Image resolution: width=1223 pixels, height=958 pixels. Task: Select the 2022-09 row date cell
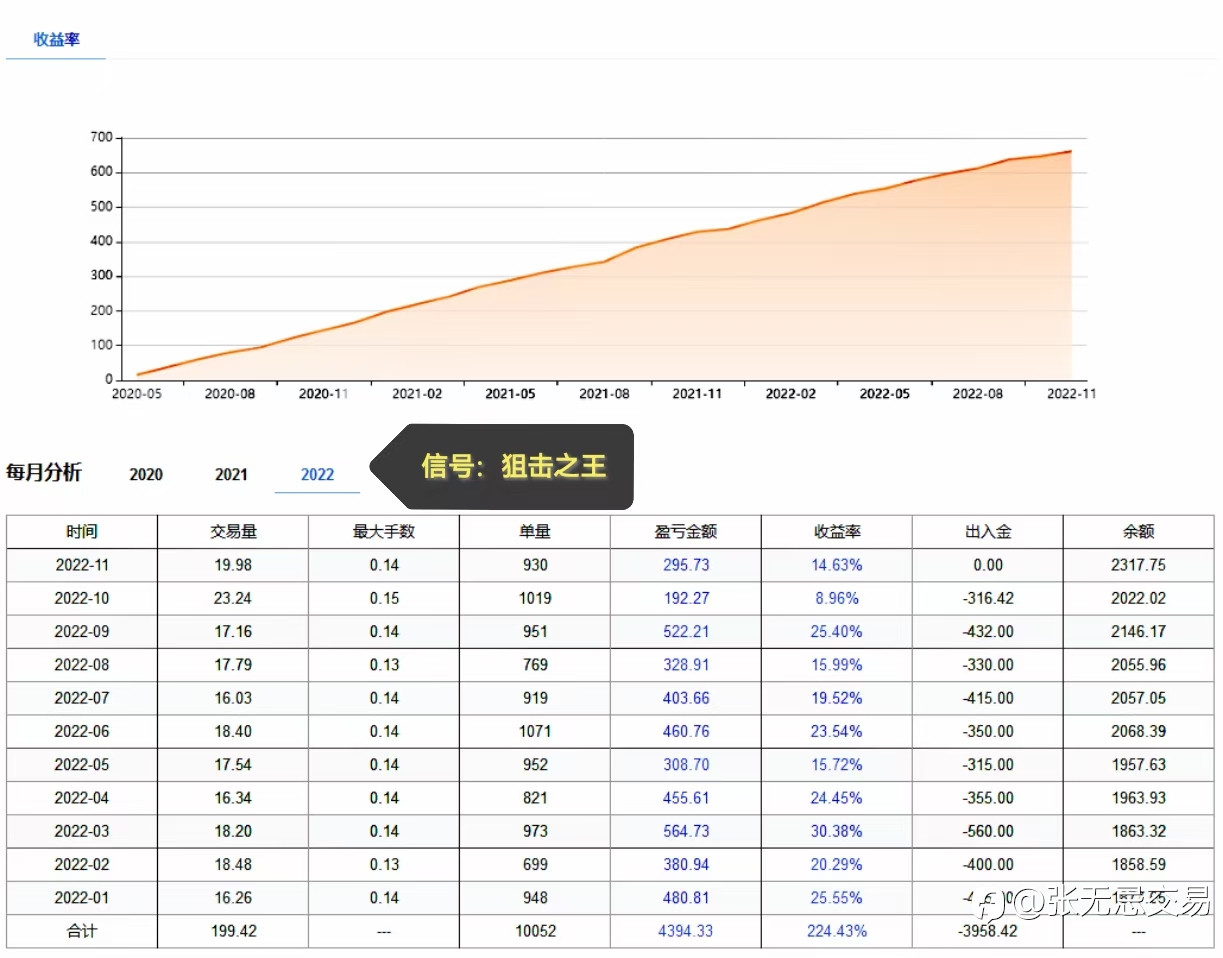click(82, 632)
